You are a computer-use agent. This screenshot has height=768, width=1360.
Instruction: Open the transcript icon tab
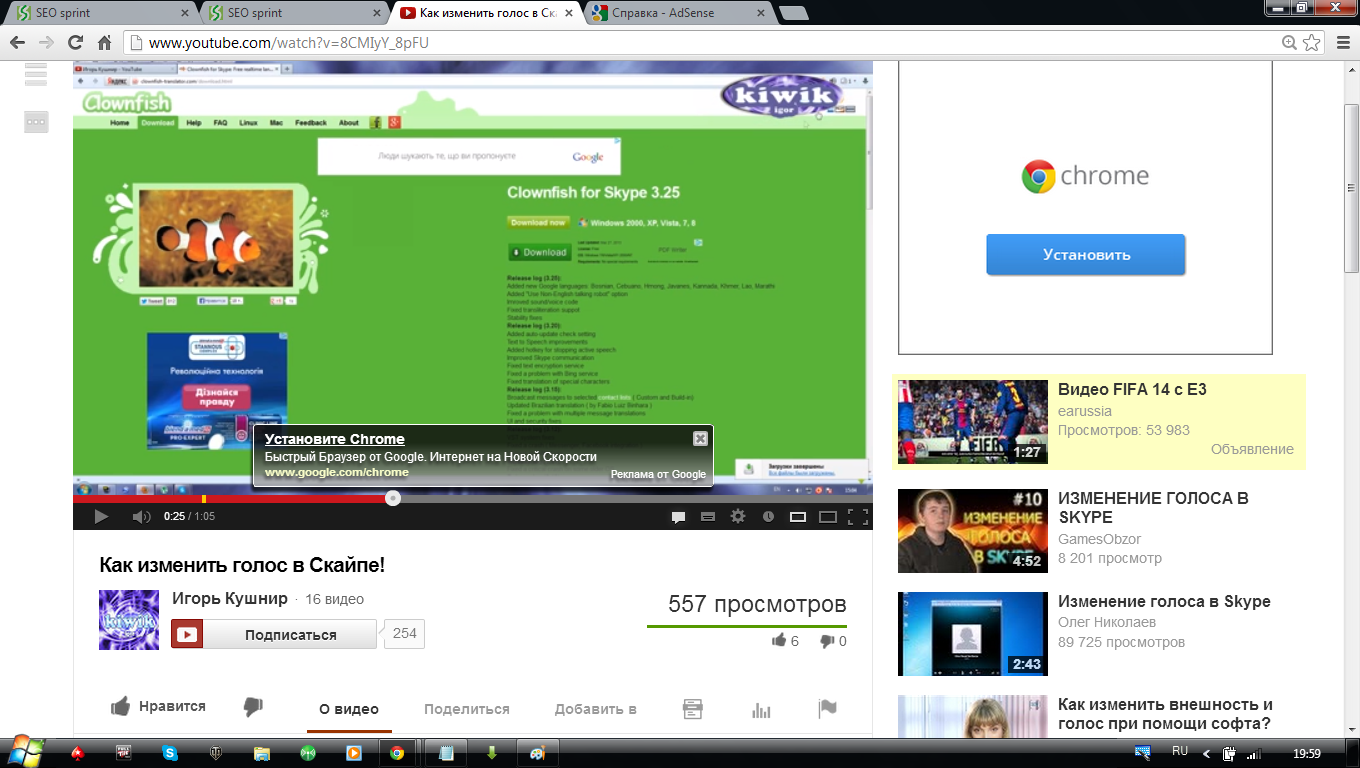(693, 708)
